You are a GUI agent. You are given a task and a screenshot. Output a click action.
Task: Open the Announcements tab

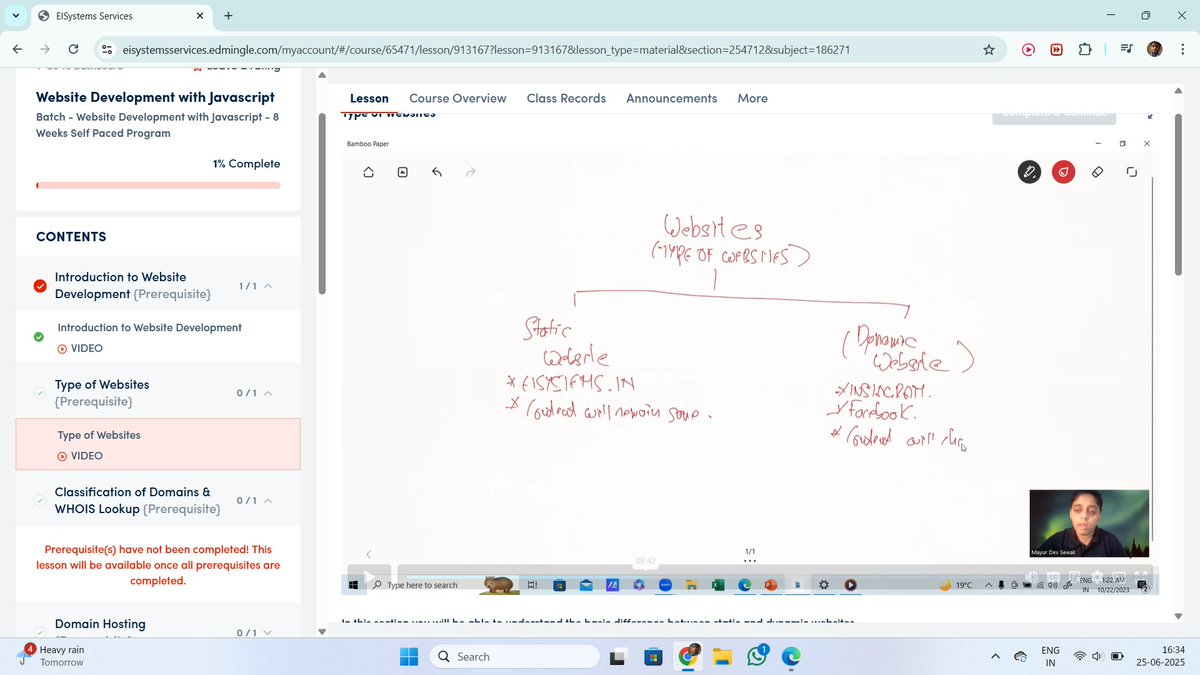pyautogui.click(x=672, y=98)
